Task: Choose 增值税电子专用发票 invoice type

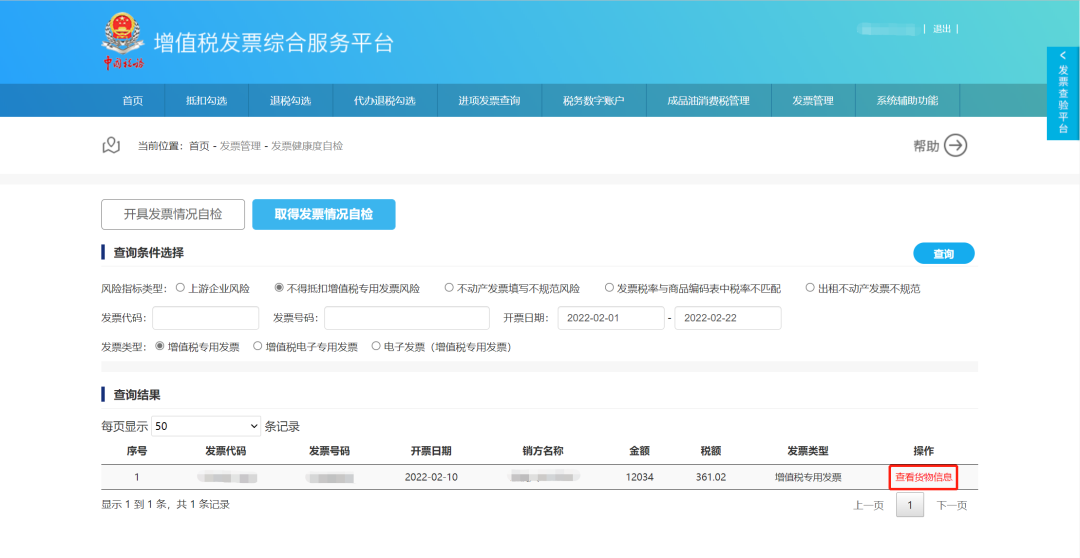Action: 258,347
